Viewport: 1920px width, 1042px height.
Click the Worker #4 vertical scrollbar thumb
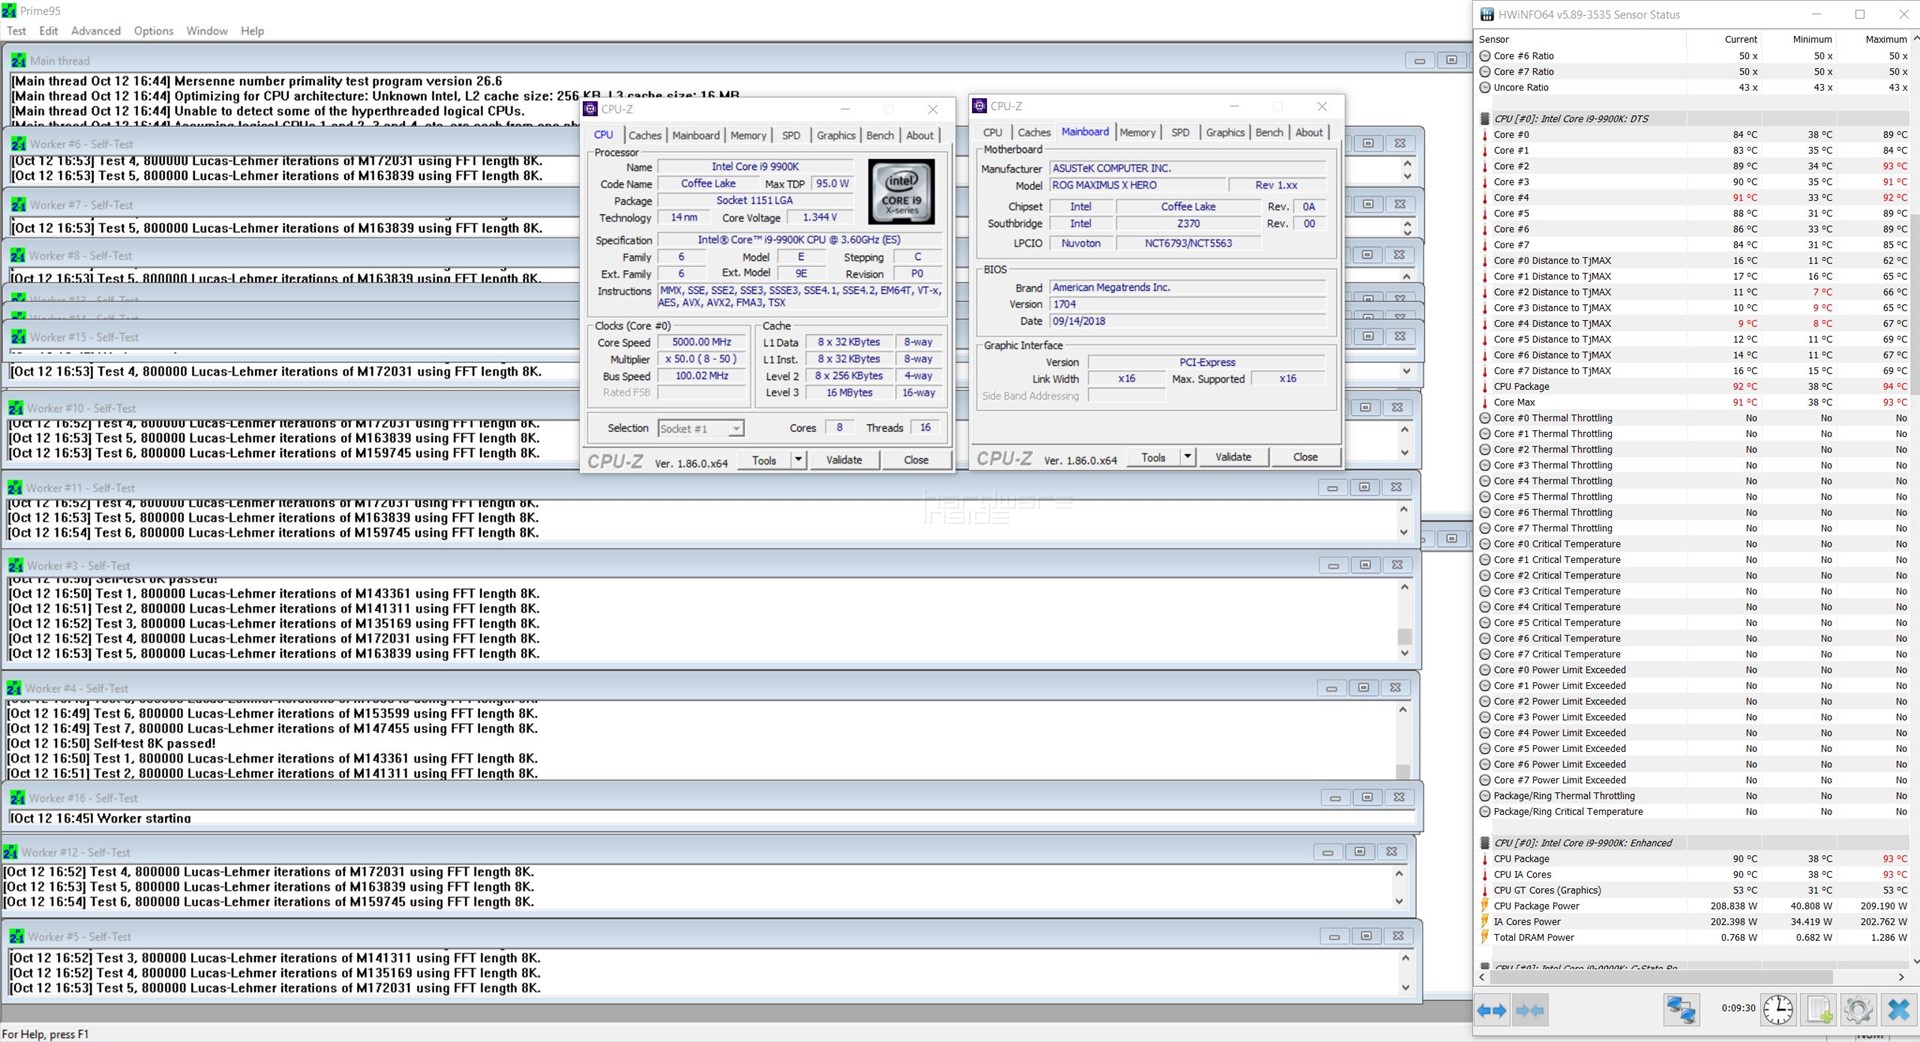click(x=1403, y=771)
